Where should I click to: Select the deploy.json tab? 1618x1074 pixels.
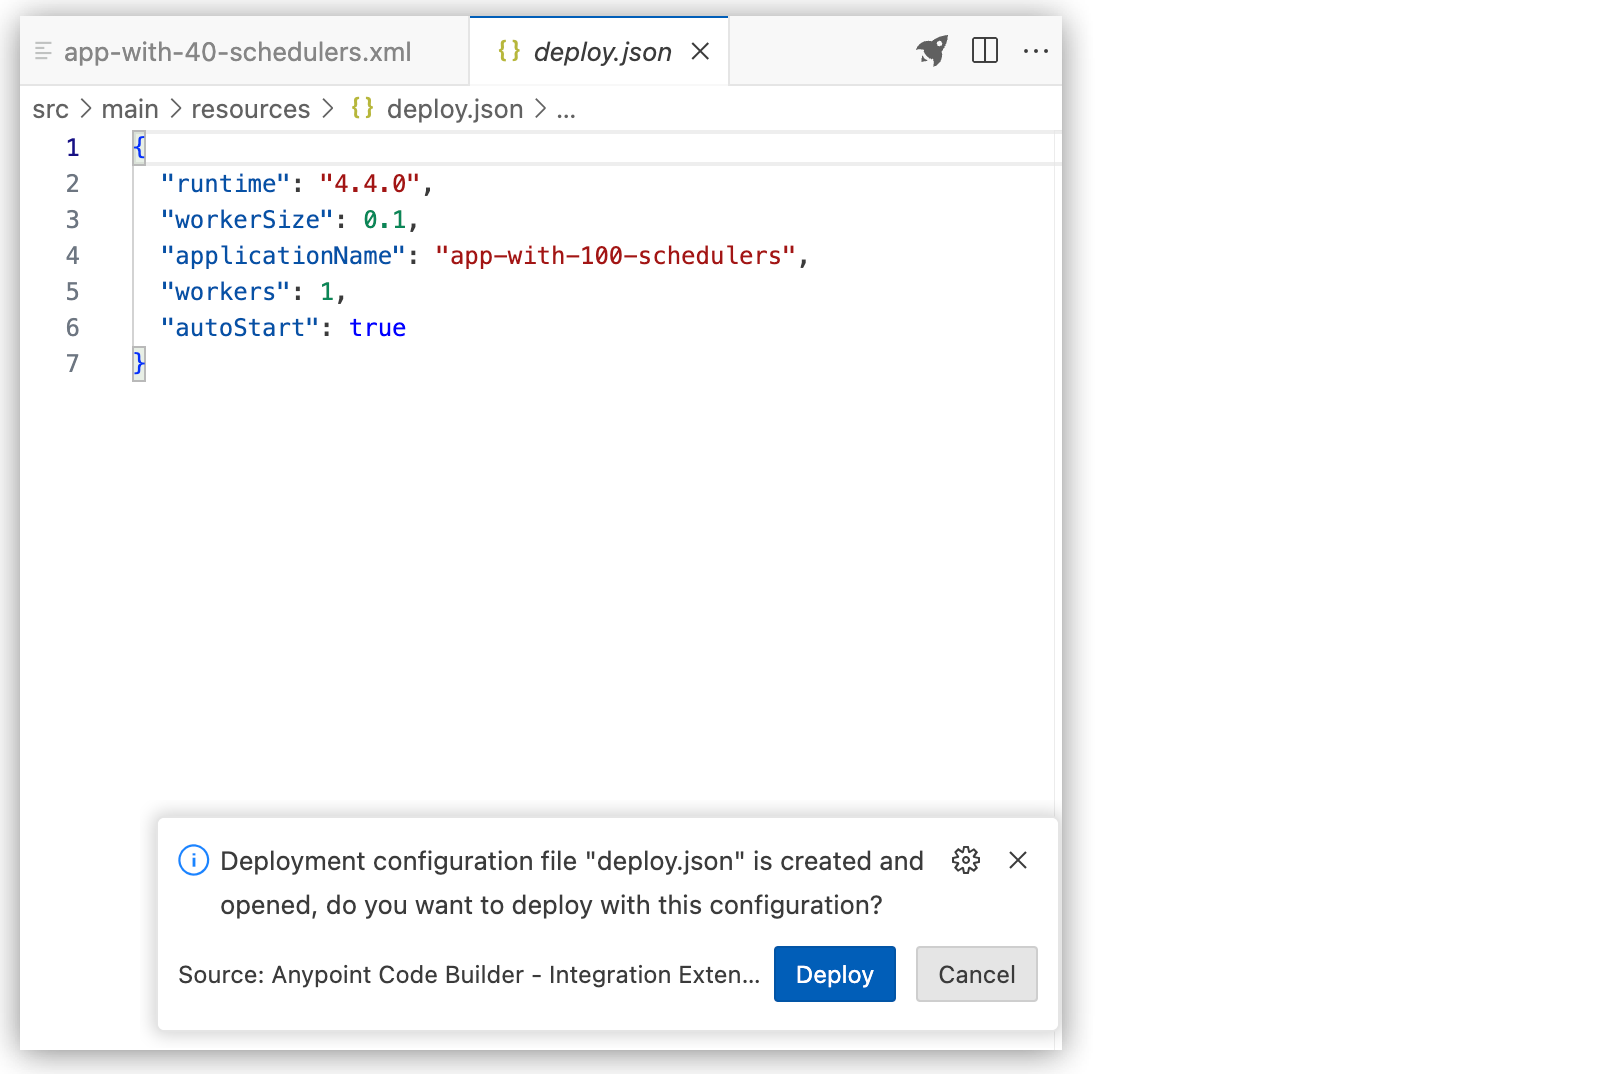pyautogui.click(x=602, y=51)
